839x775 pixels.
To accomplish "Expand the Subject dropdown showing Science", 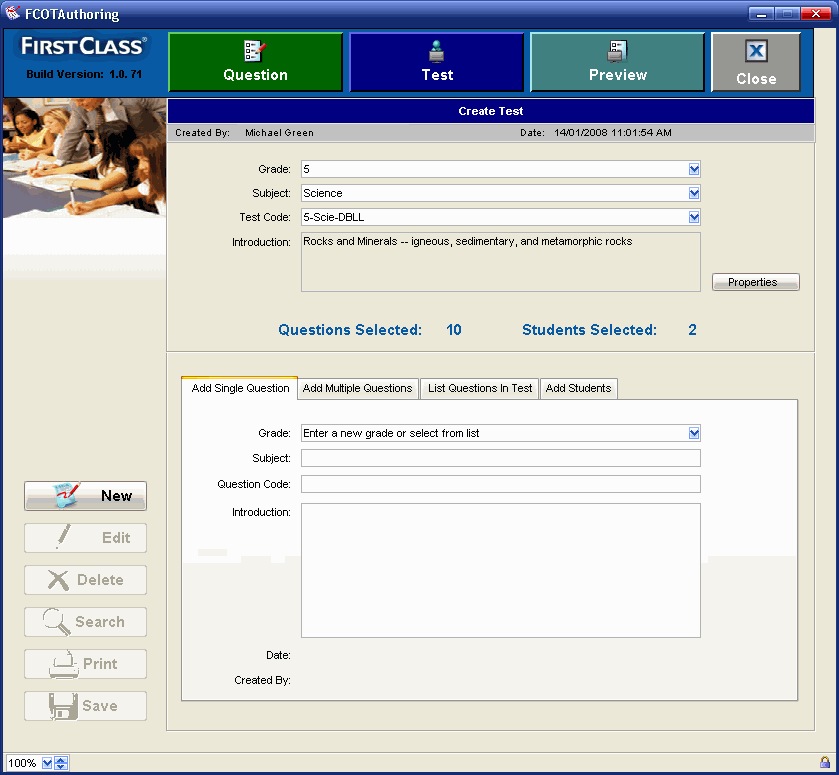I will 694,194.
